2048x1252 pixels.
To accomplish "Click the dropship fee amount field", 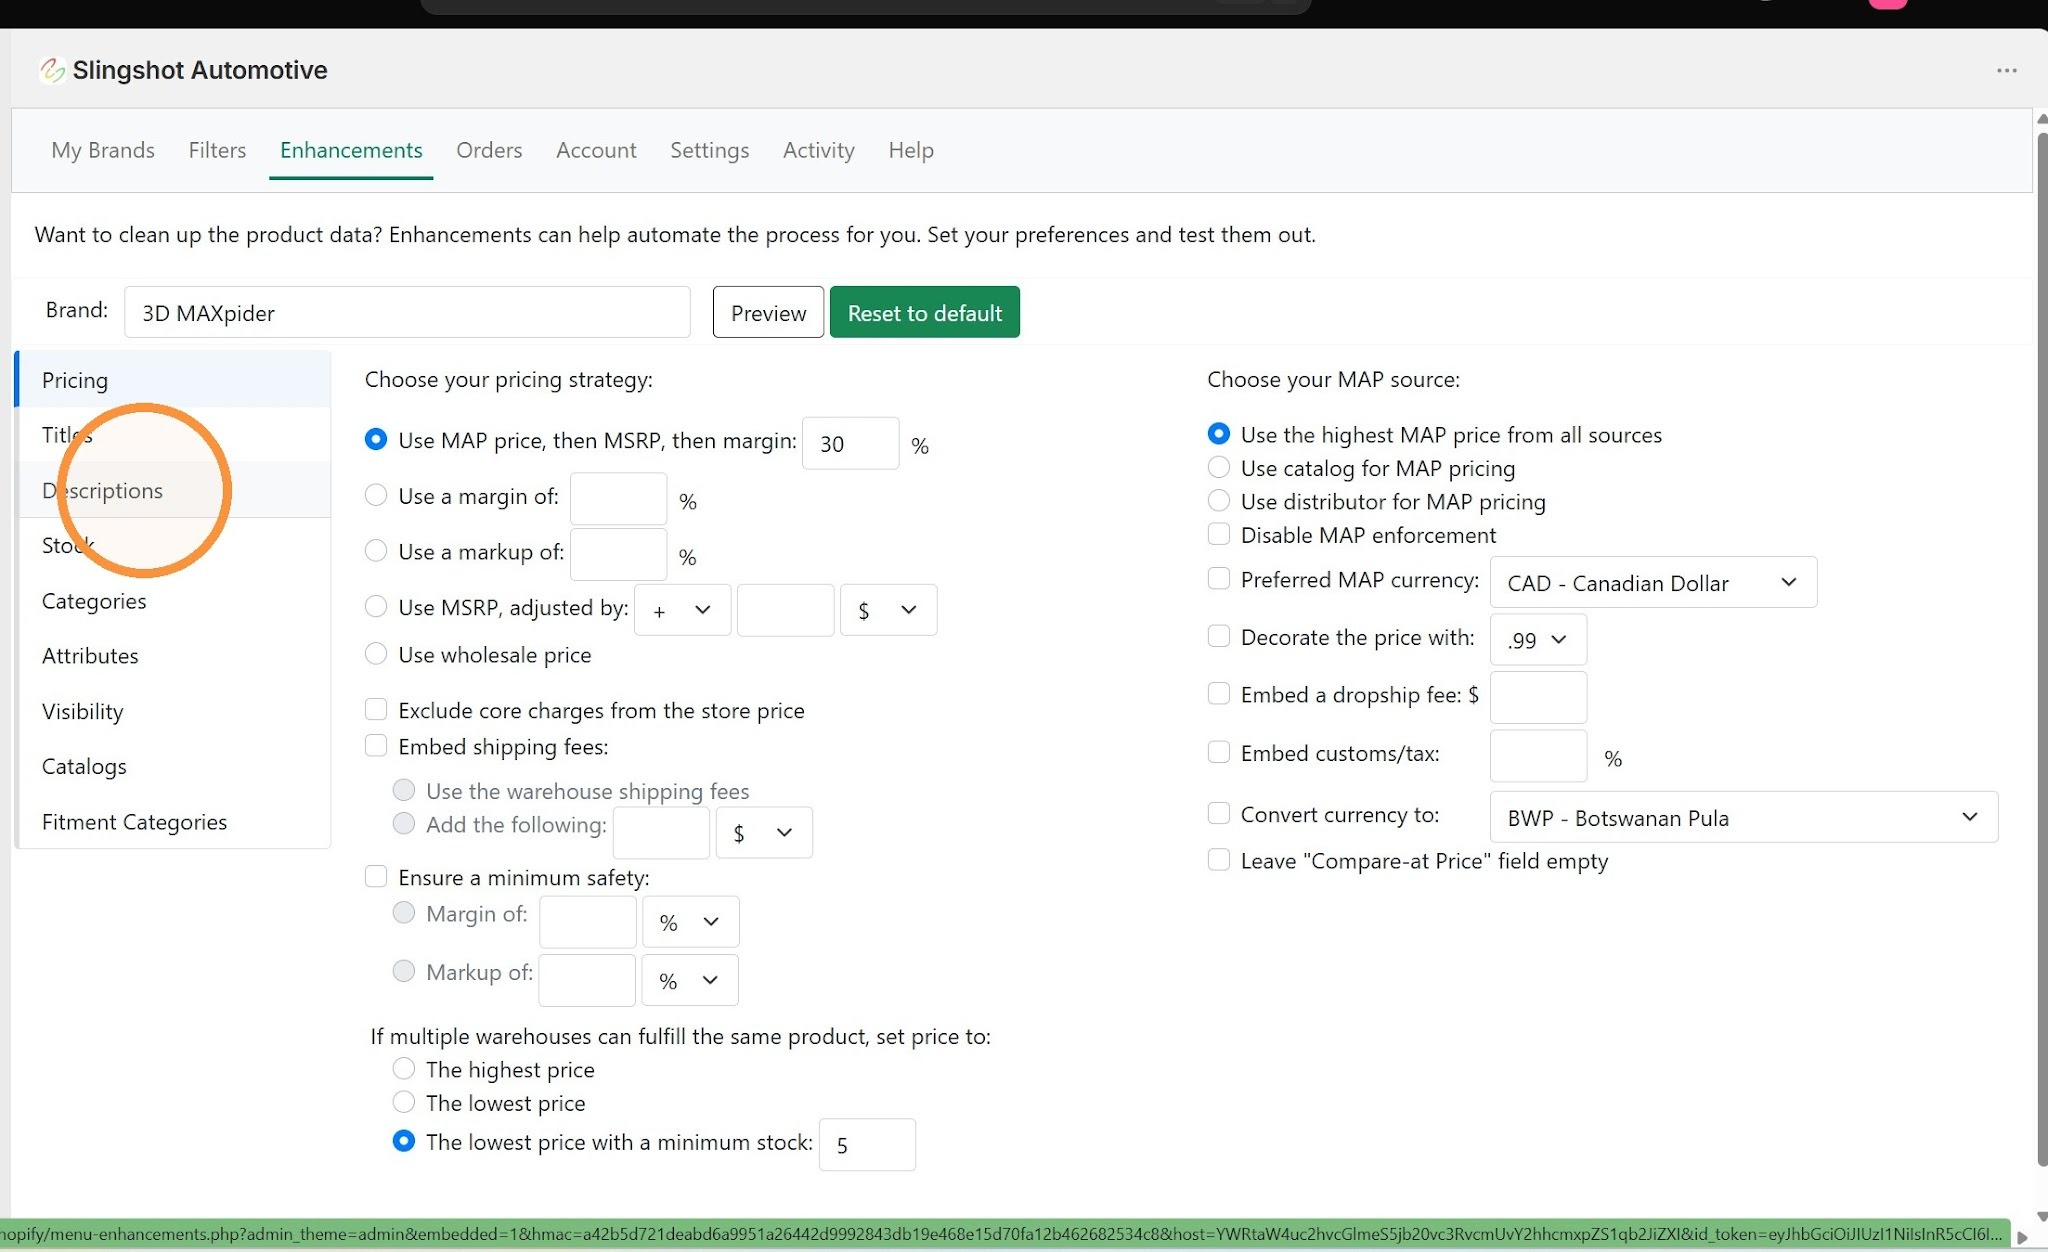I will [1538, 697].
